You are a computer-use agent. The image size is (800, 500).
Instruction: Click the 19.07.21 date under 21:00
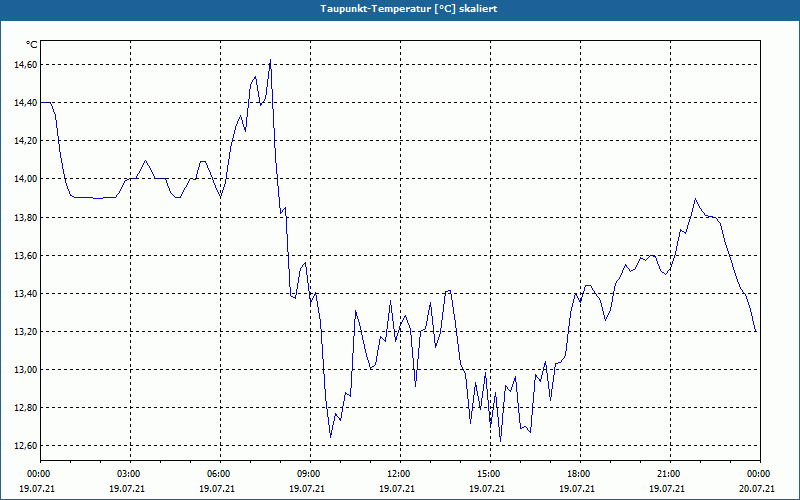click(666, 489)
